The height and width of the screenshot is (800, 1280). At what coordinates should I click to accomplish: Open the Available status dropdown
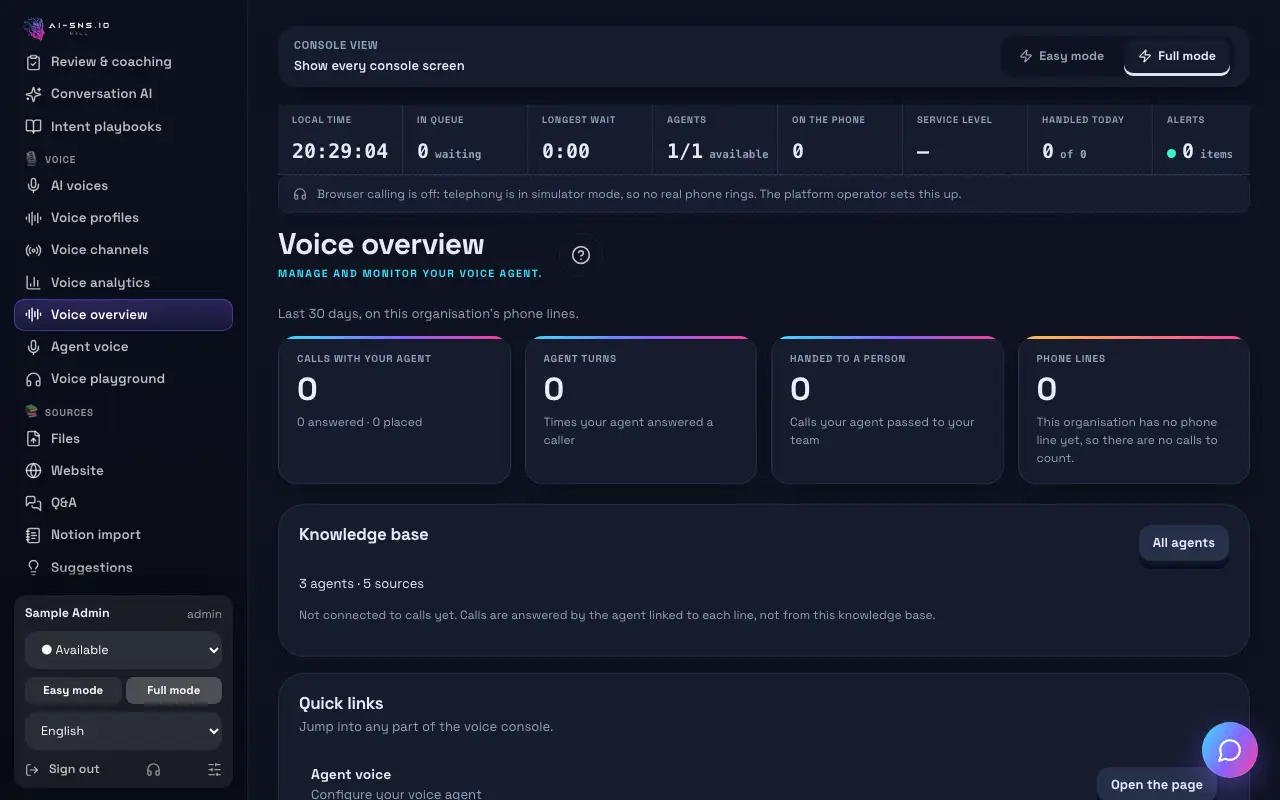124,650
